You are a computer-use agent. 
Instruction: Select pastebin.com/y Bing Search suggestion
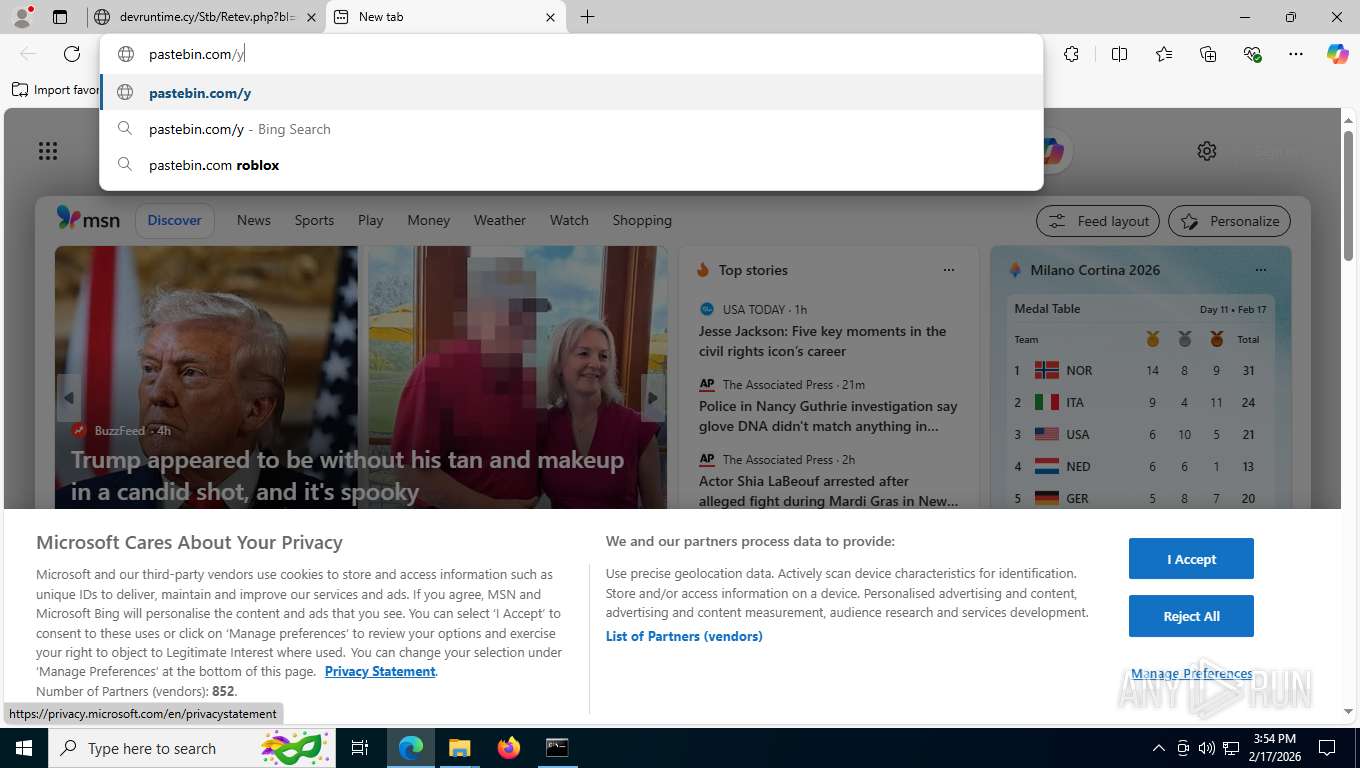pyautogui.click(x=571, y=129)
